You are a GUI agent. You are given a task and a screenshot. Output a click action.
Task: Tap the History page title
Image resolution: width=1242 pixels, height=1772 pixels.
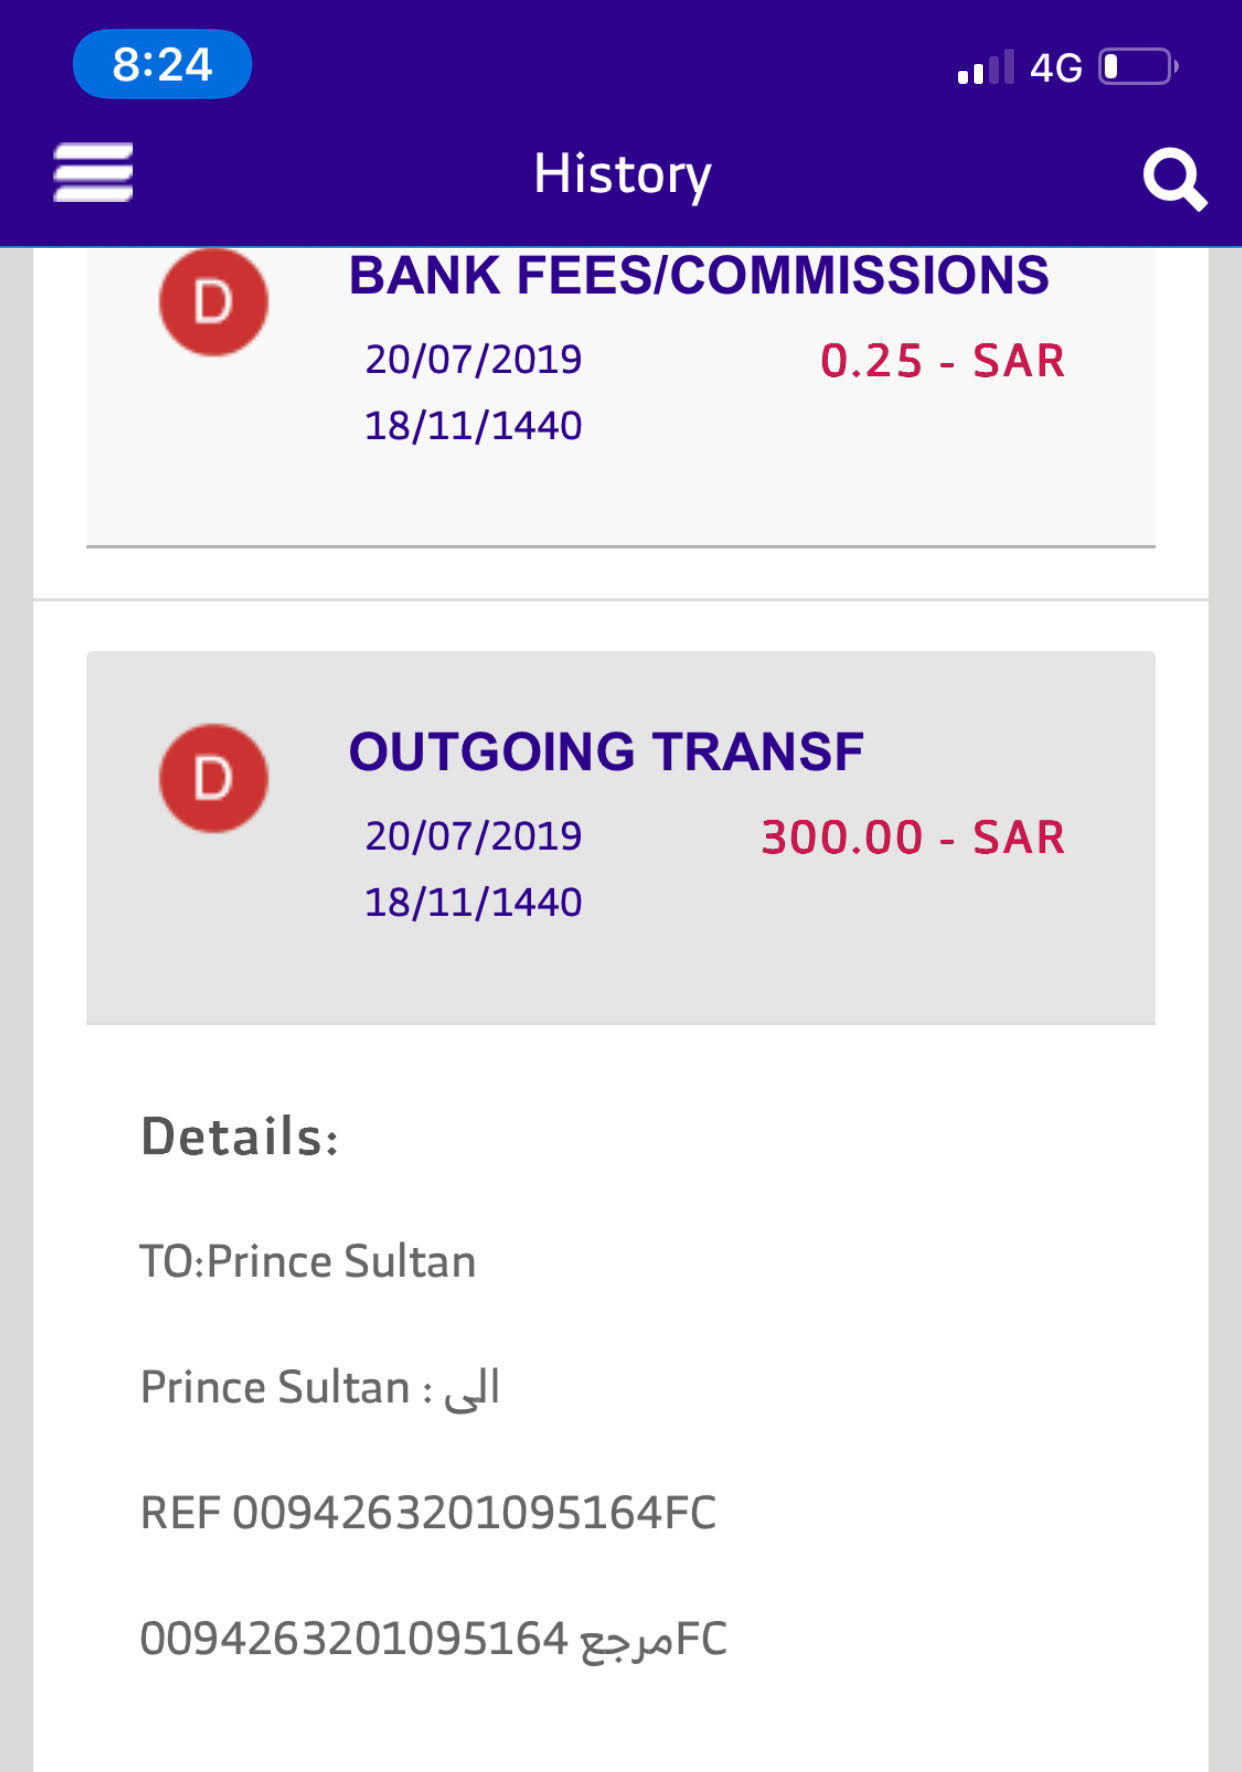click(x=622, y=175)
